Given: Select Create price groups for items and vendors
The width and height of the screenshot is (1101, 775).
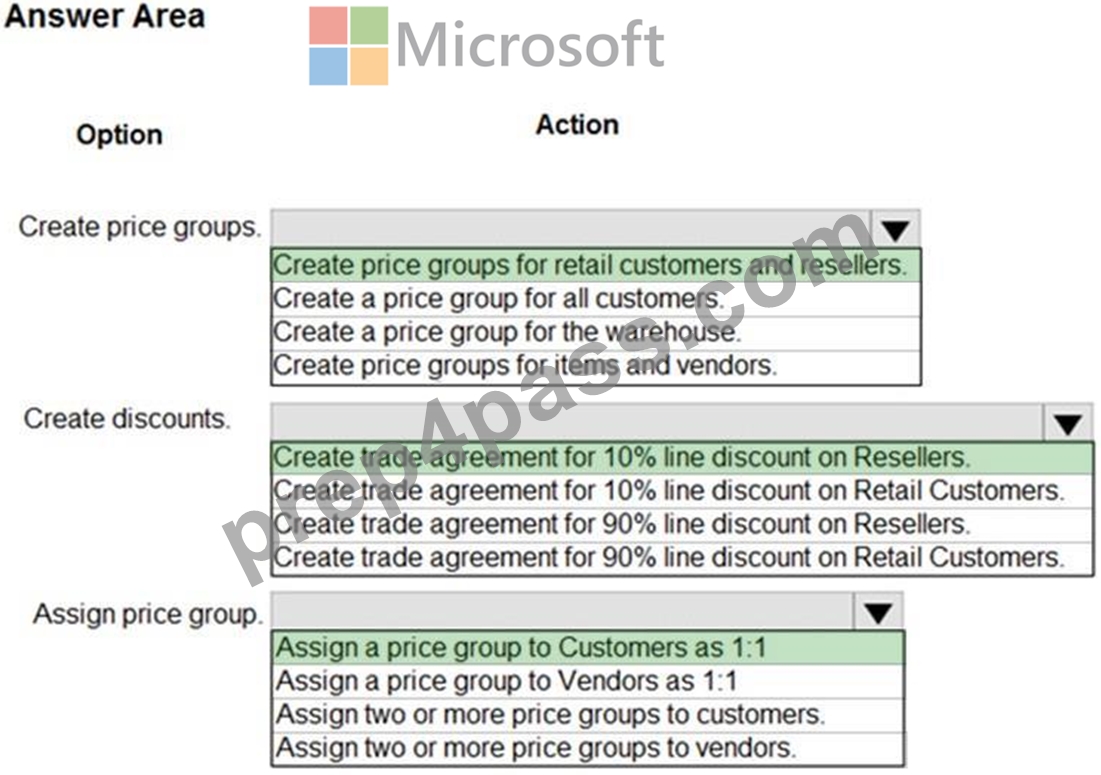Looking at the screenshot, I should point(595,366).
